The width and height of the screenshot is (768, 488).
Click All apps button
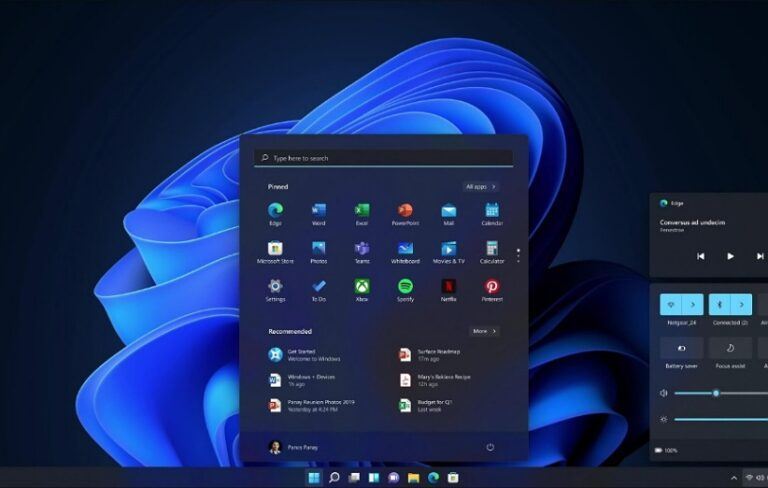(x=480, y=186)
